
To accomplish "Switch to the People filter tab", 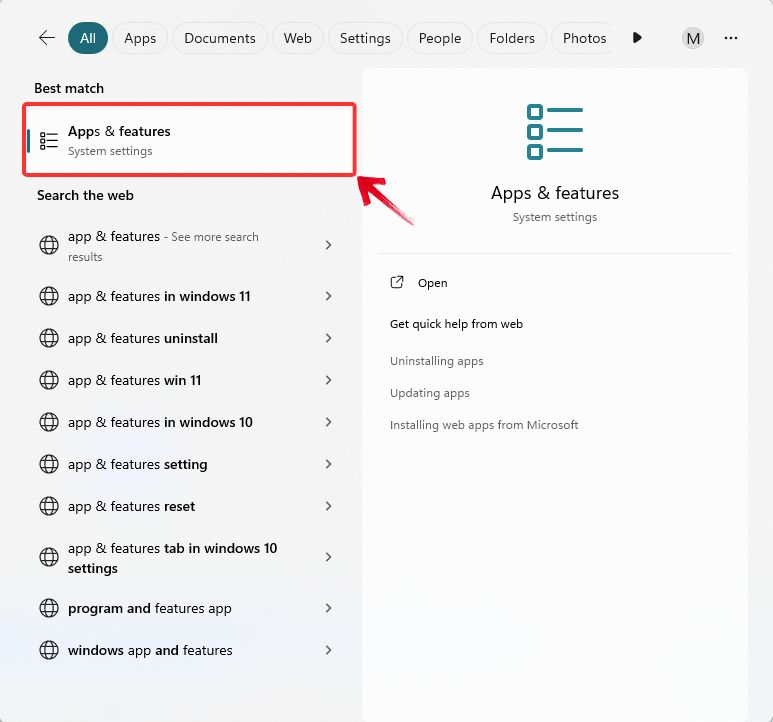I will (x=440, y=38).
